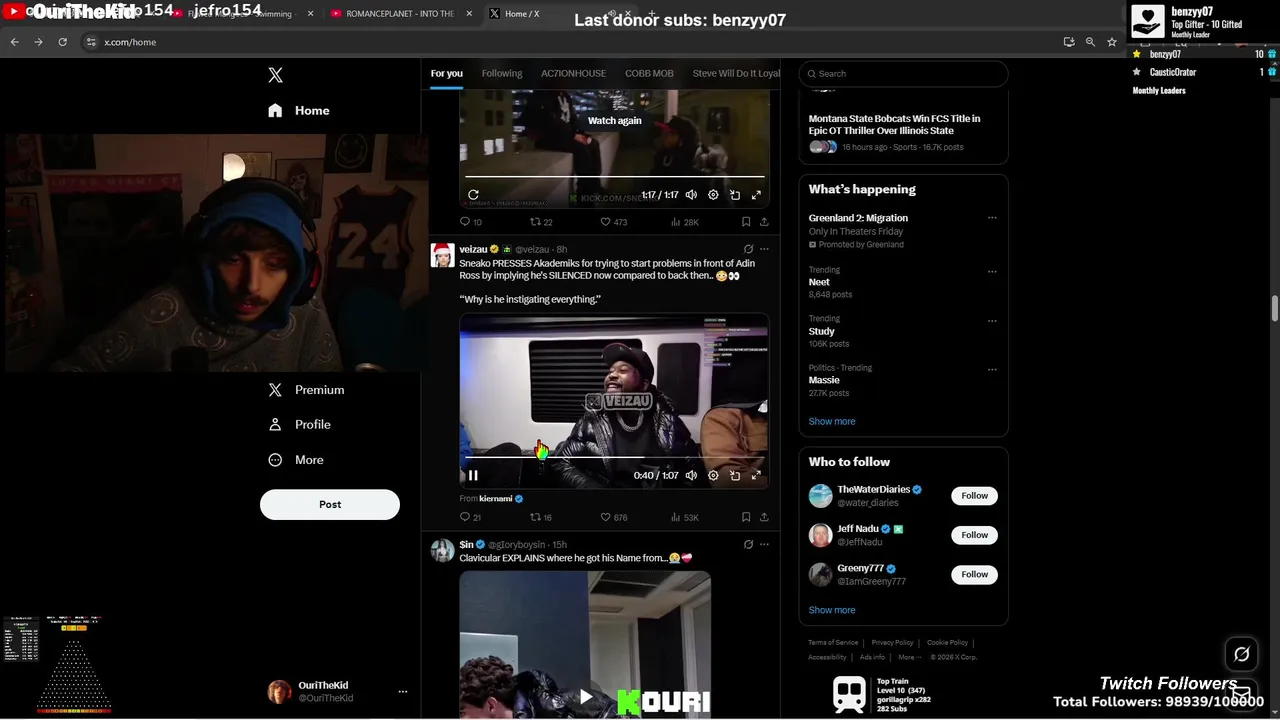This screenshot has width=1280, height=720.
Task: Expand the More footer links menu
Action: 909,657
